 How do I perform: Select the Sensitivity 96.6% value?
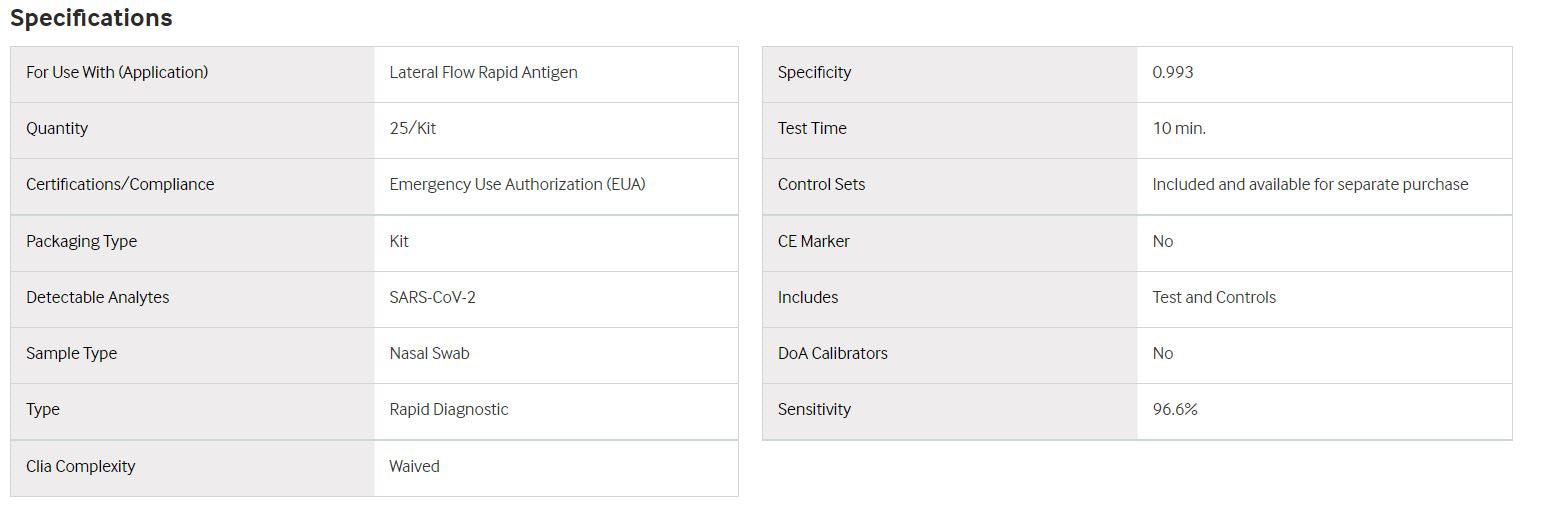(x=1175, y=409)
